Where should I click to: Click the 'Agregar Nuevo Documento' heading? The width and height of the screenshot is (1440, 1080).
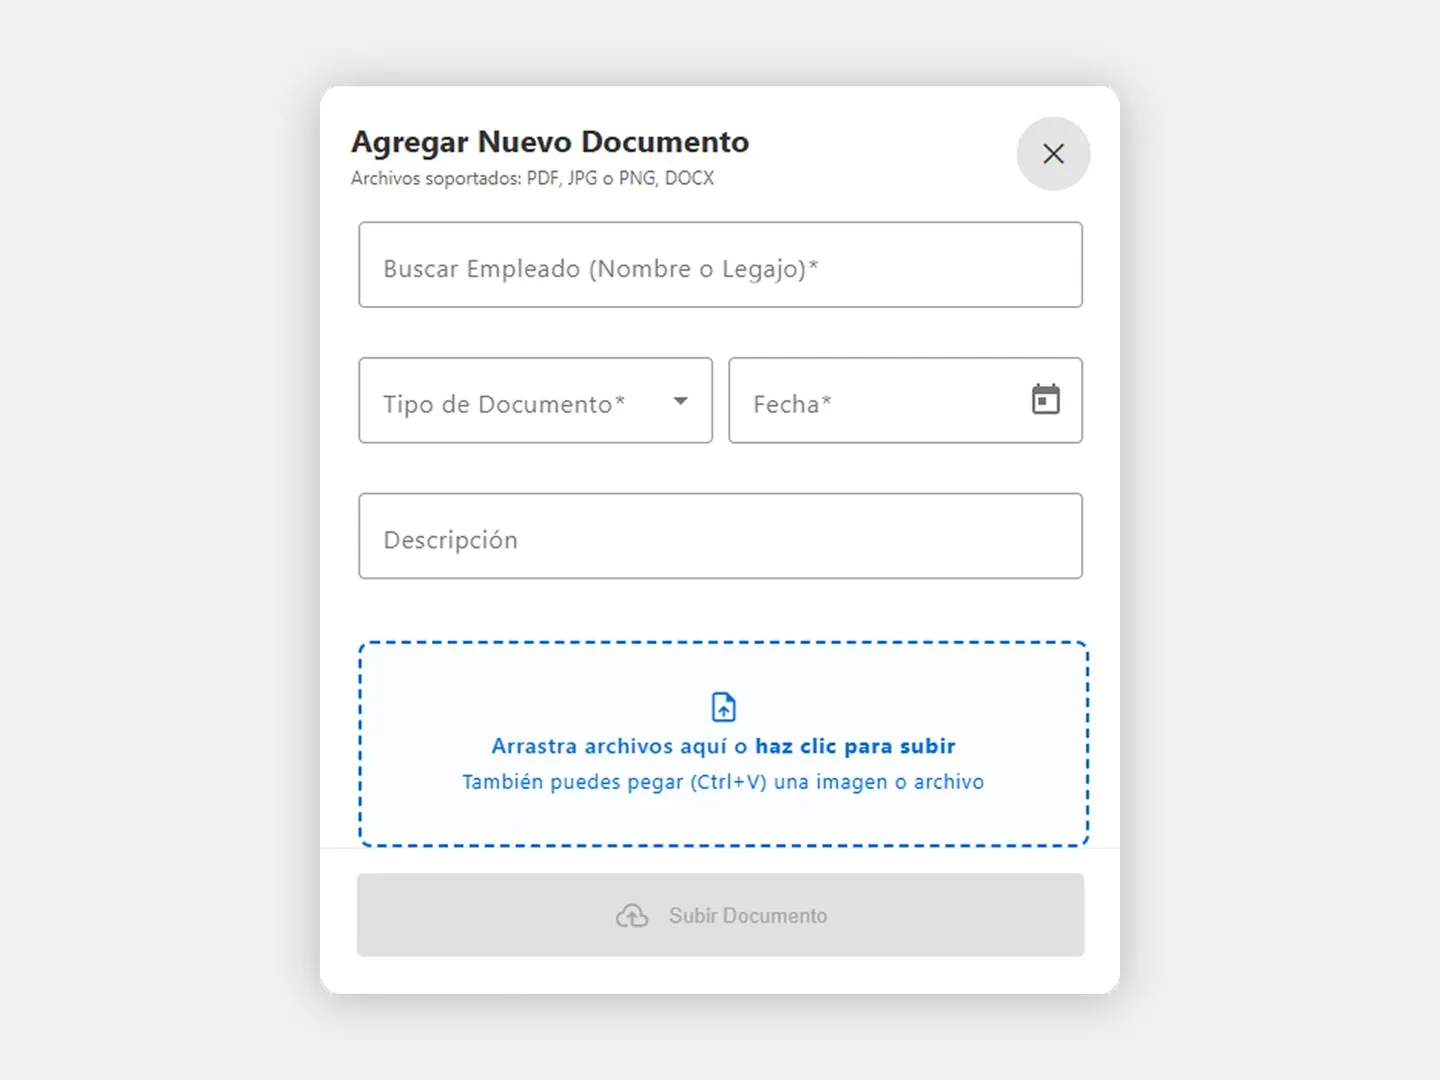pyautogui.click(x=550, y=142)
